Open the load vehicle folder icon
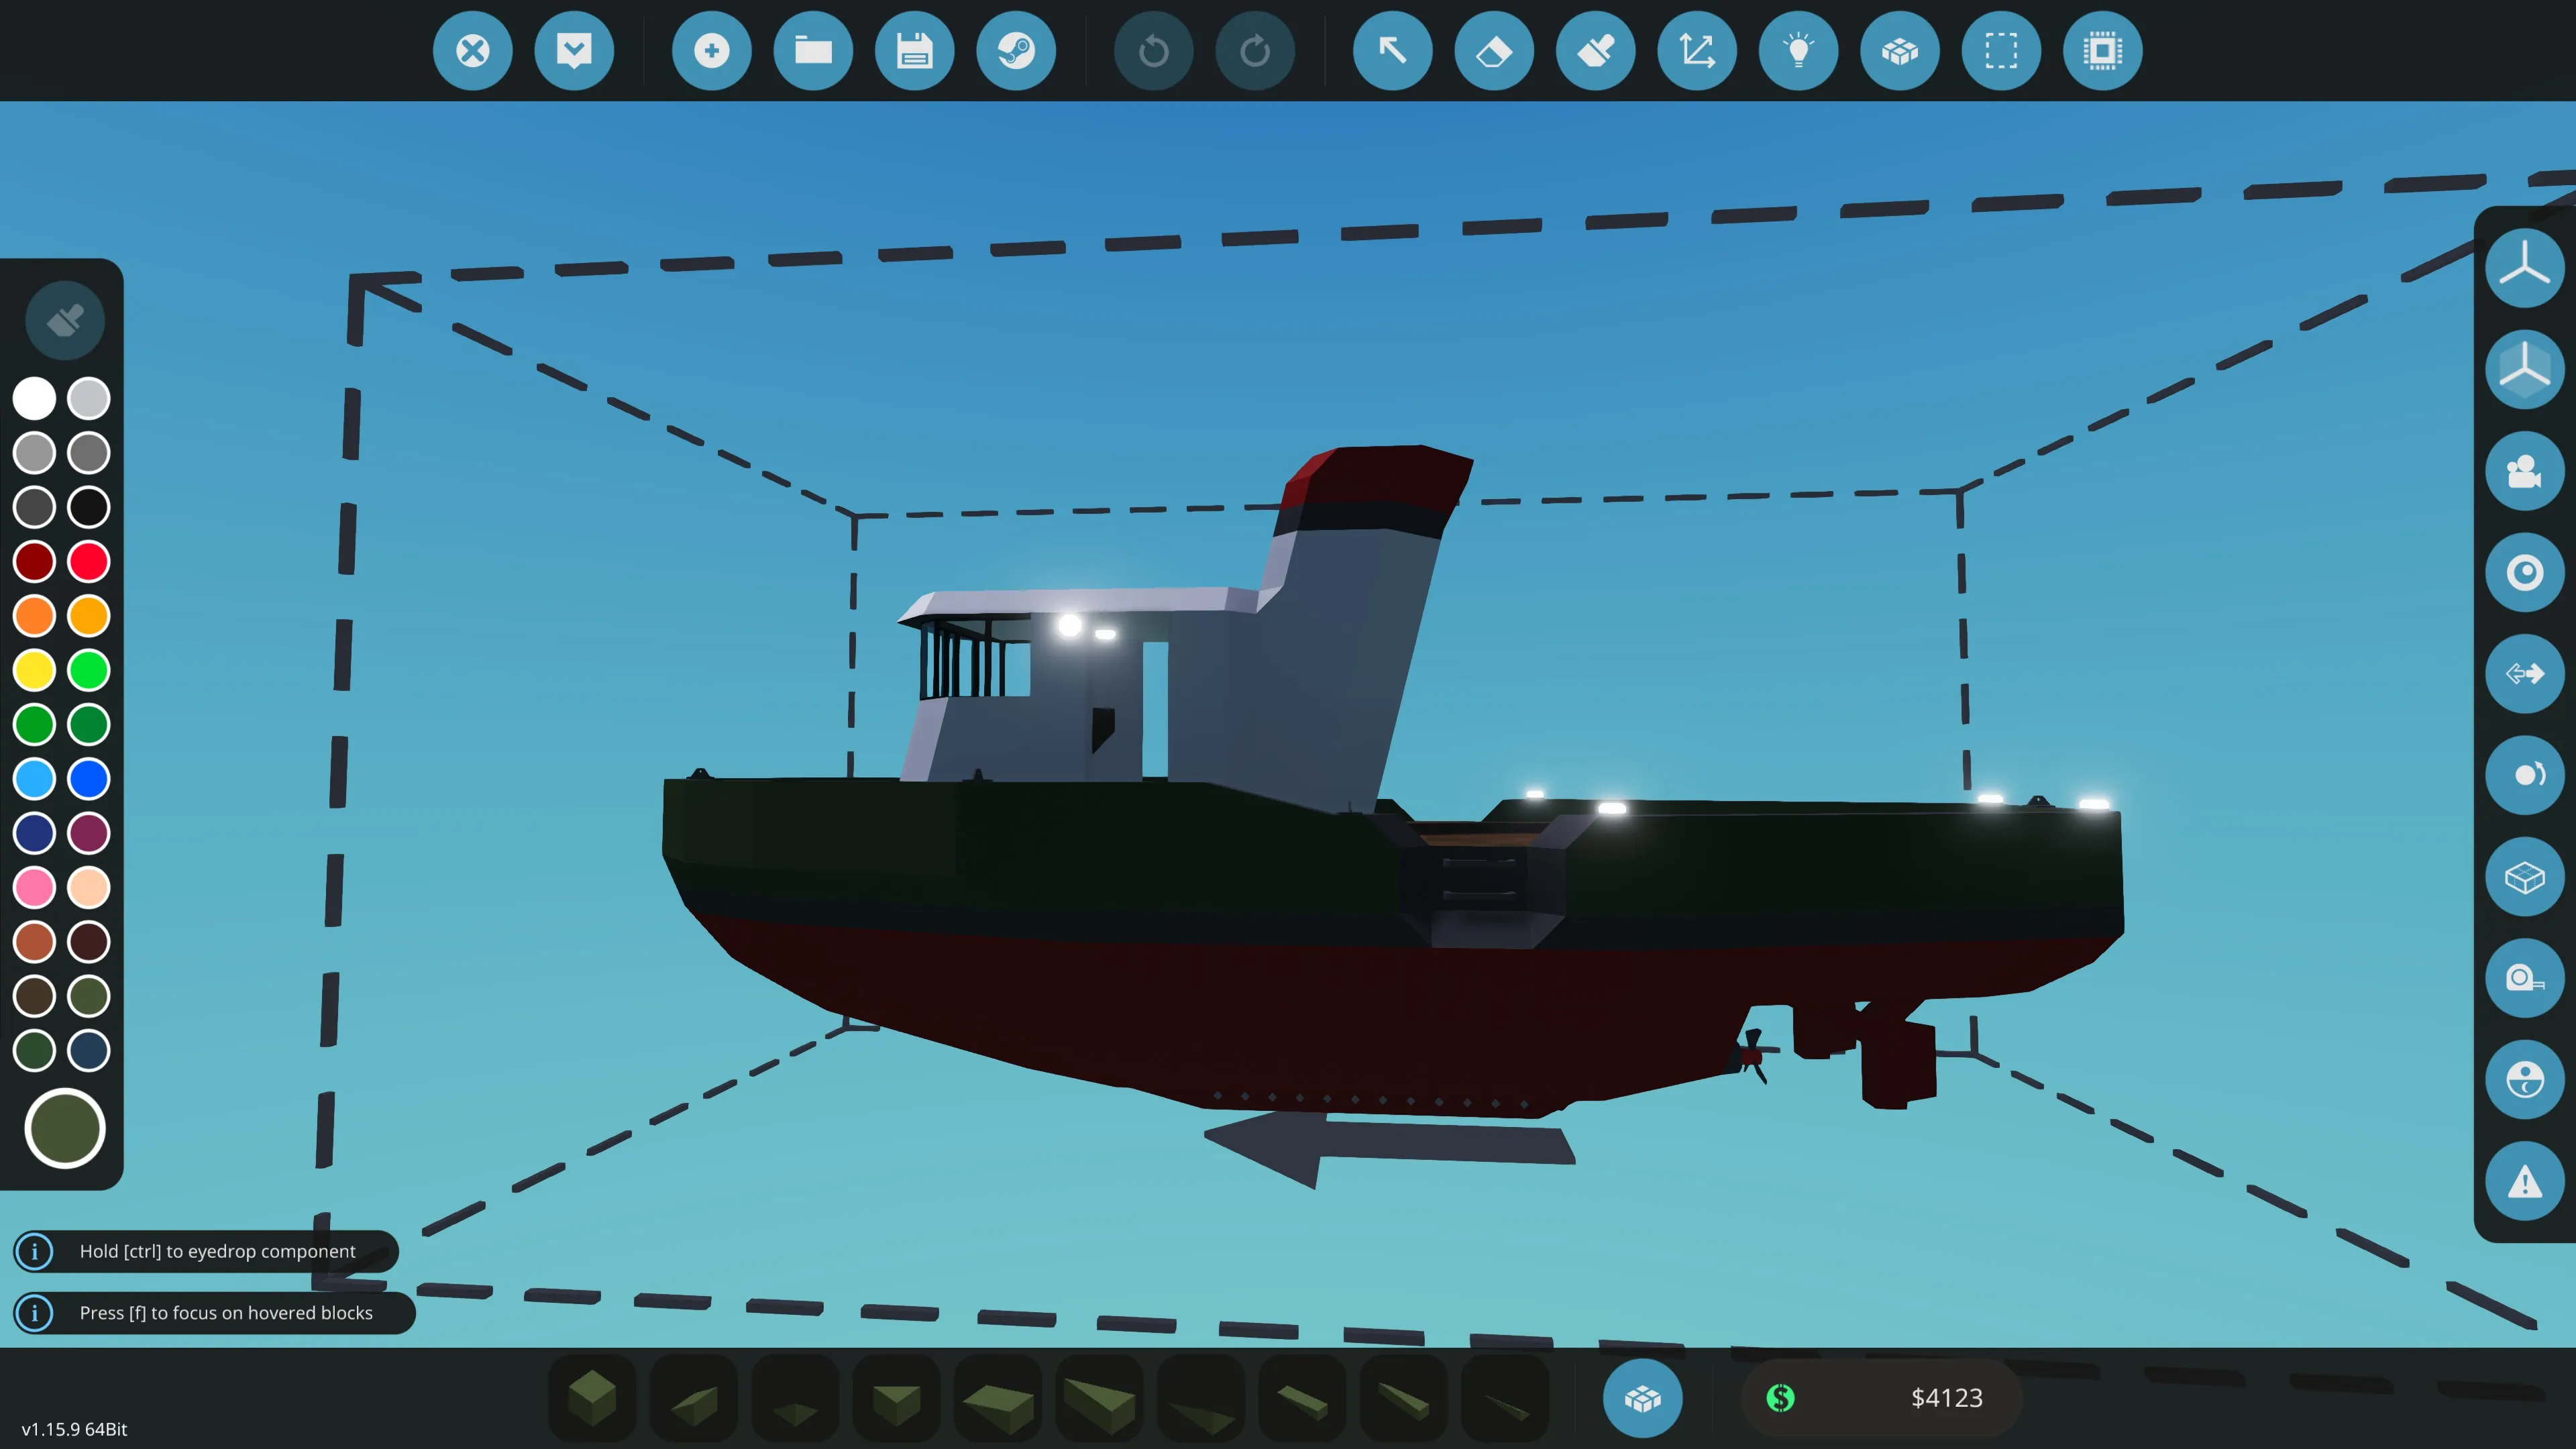 tap(813, 50)
